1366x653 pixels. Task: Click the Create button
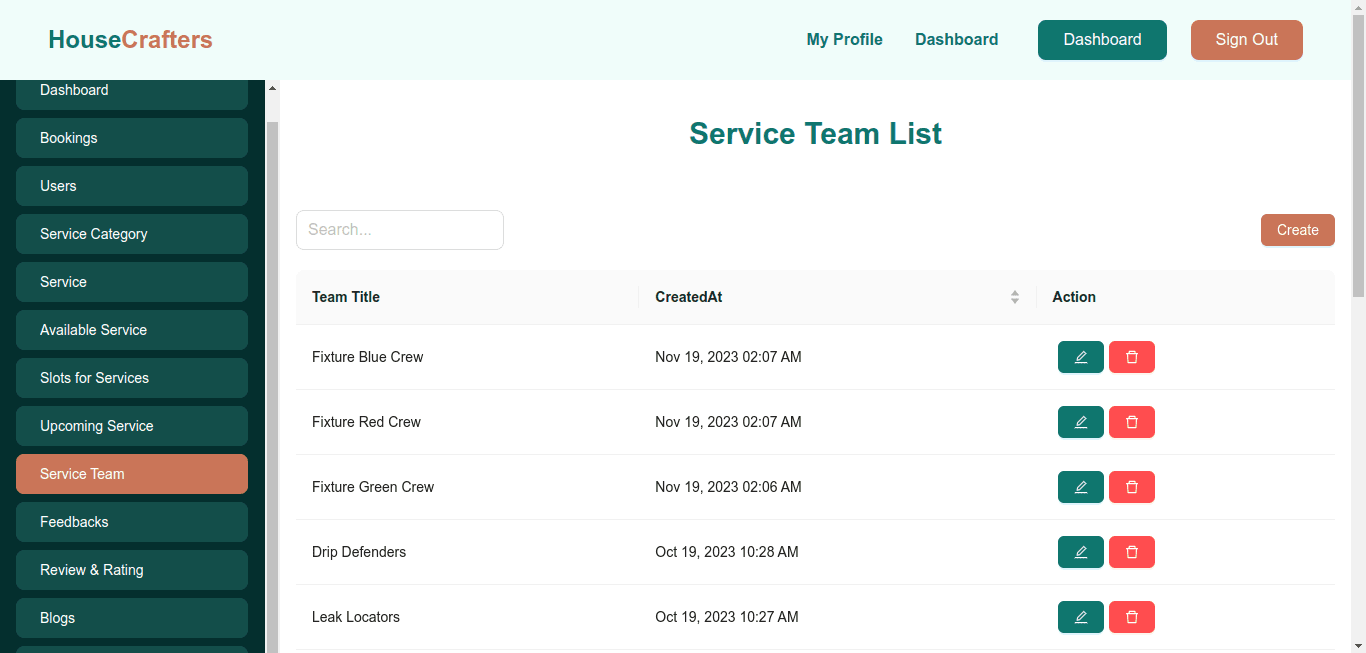click(x=1297, y=230)
